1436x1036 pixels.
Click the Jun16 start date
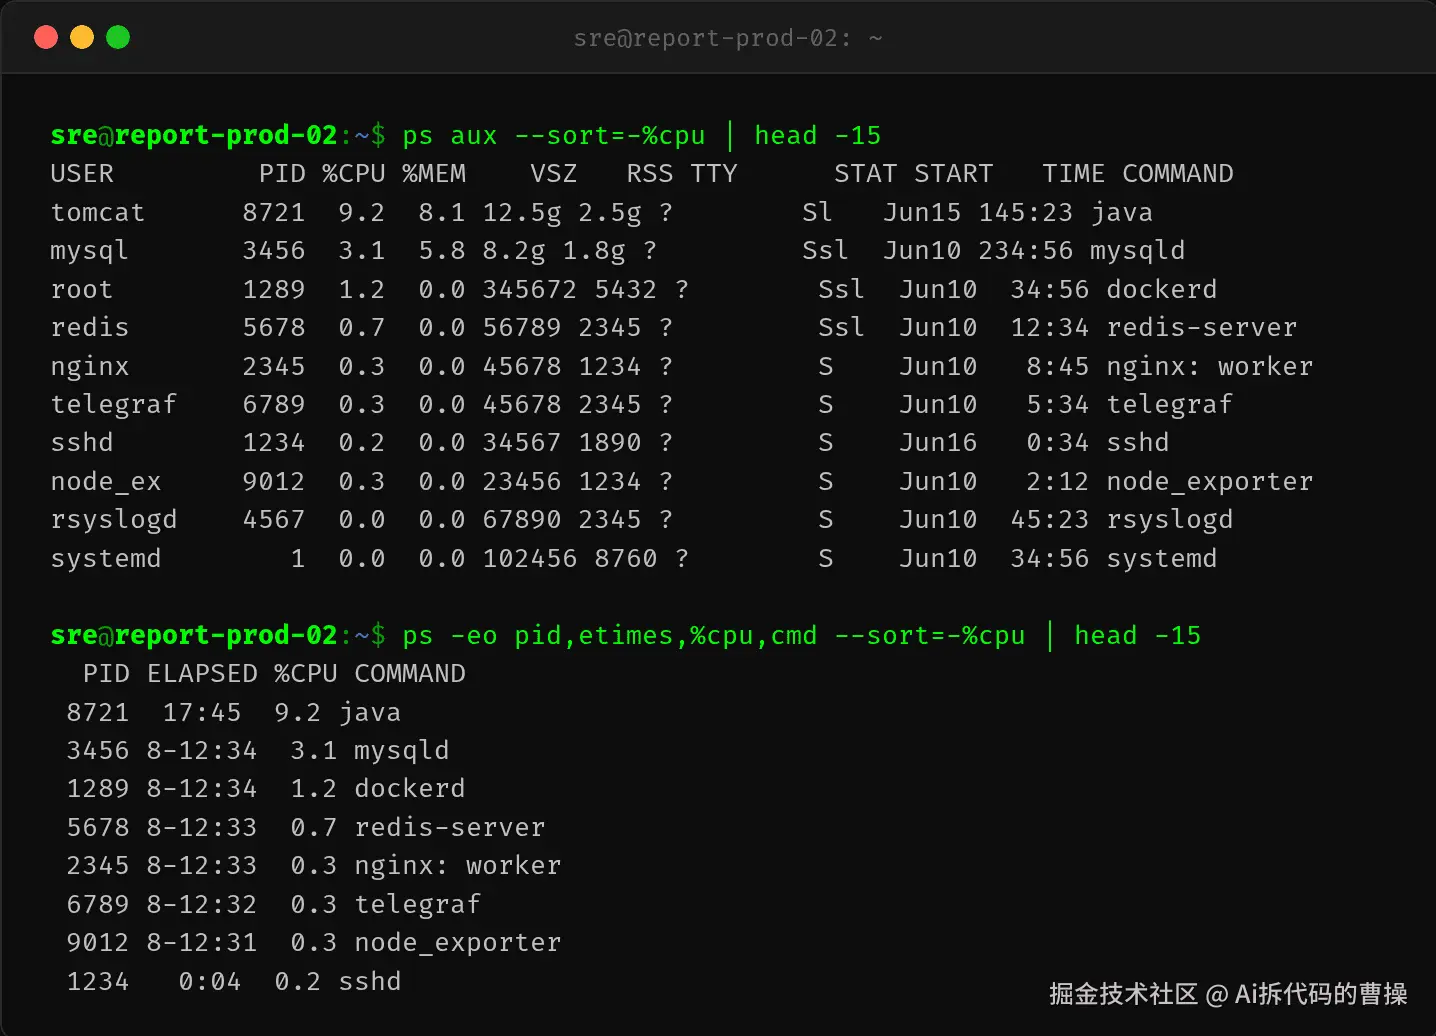938,442
